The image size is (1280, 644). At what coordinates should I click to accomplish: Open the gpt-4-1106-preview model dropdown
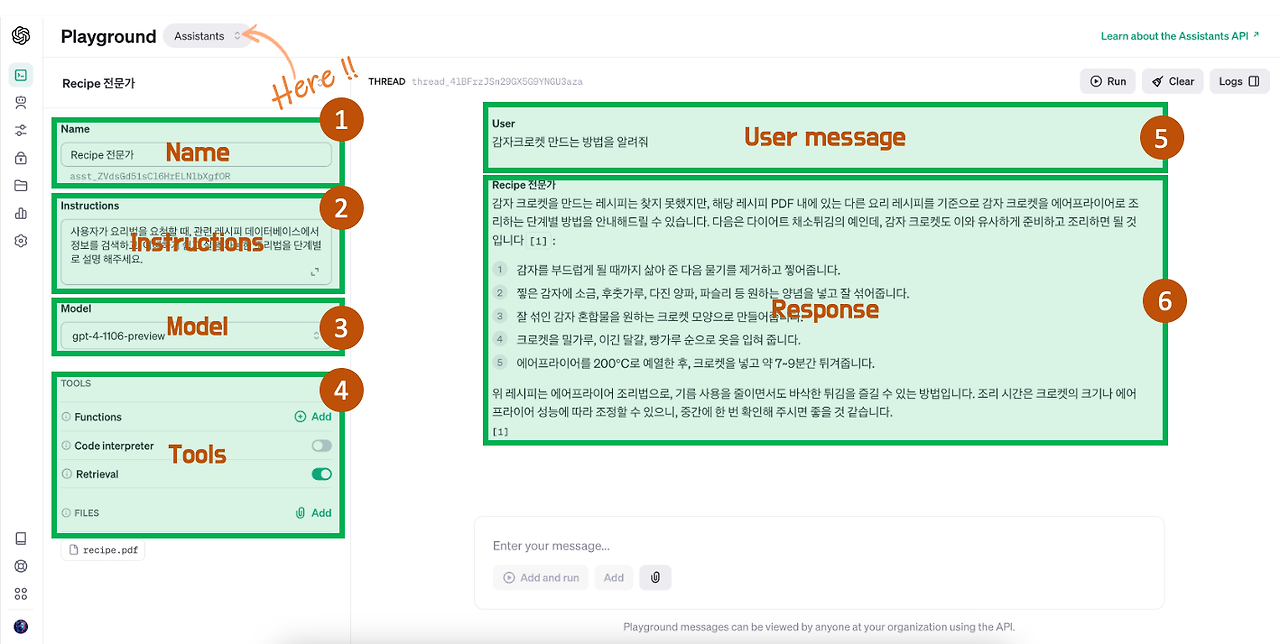pos(196,336)
